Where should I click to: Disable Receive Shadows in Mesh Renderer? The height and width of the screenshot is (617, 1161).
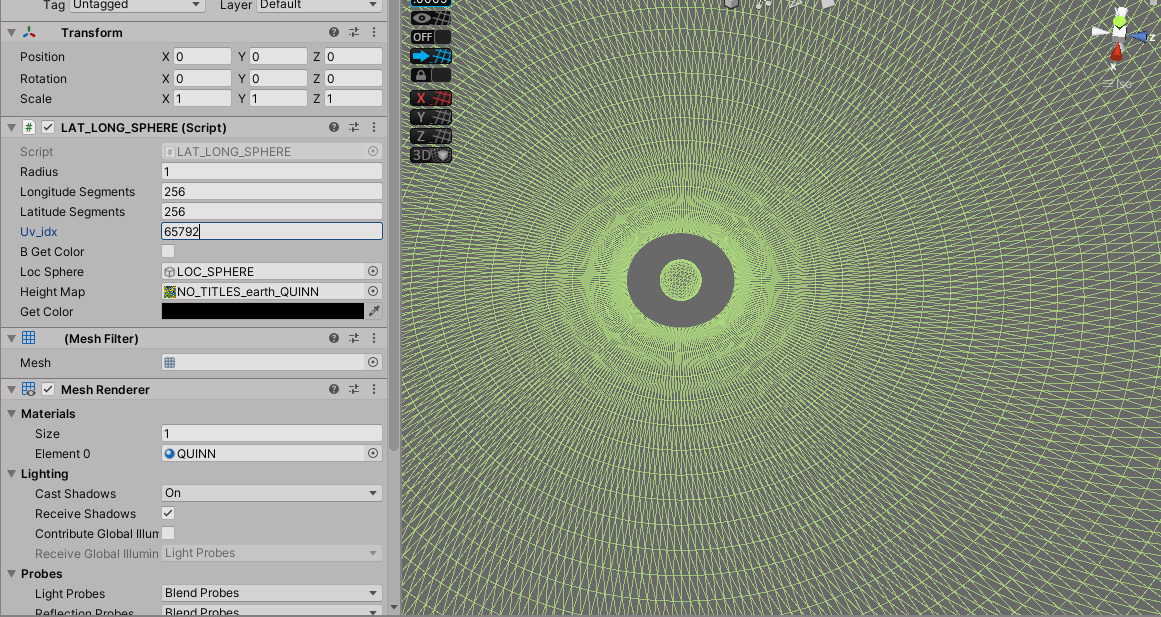pyautogui.click(x=167, y=513)
